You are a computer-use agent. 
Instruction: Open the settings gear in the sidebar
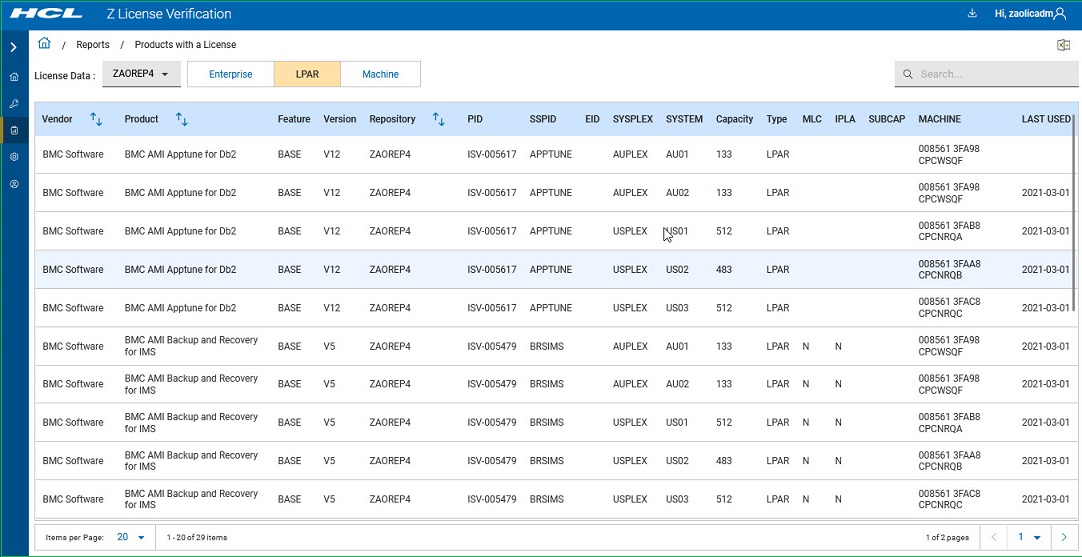(13, 157)
